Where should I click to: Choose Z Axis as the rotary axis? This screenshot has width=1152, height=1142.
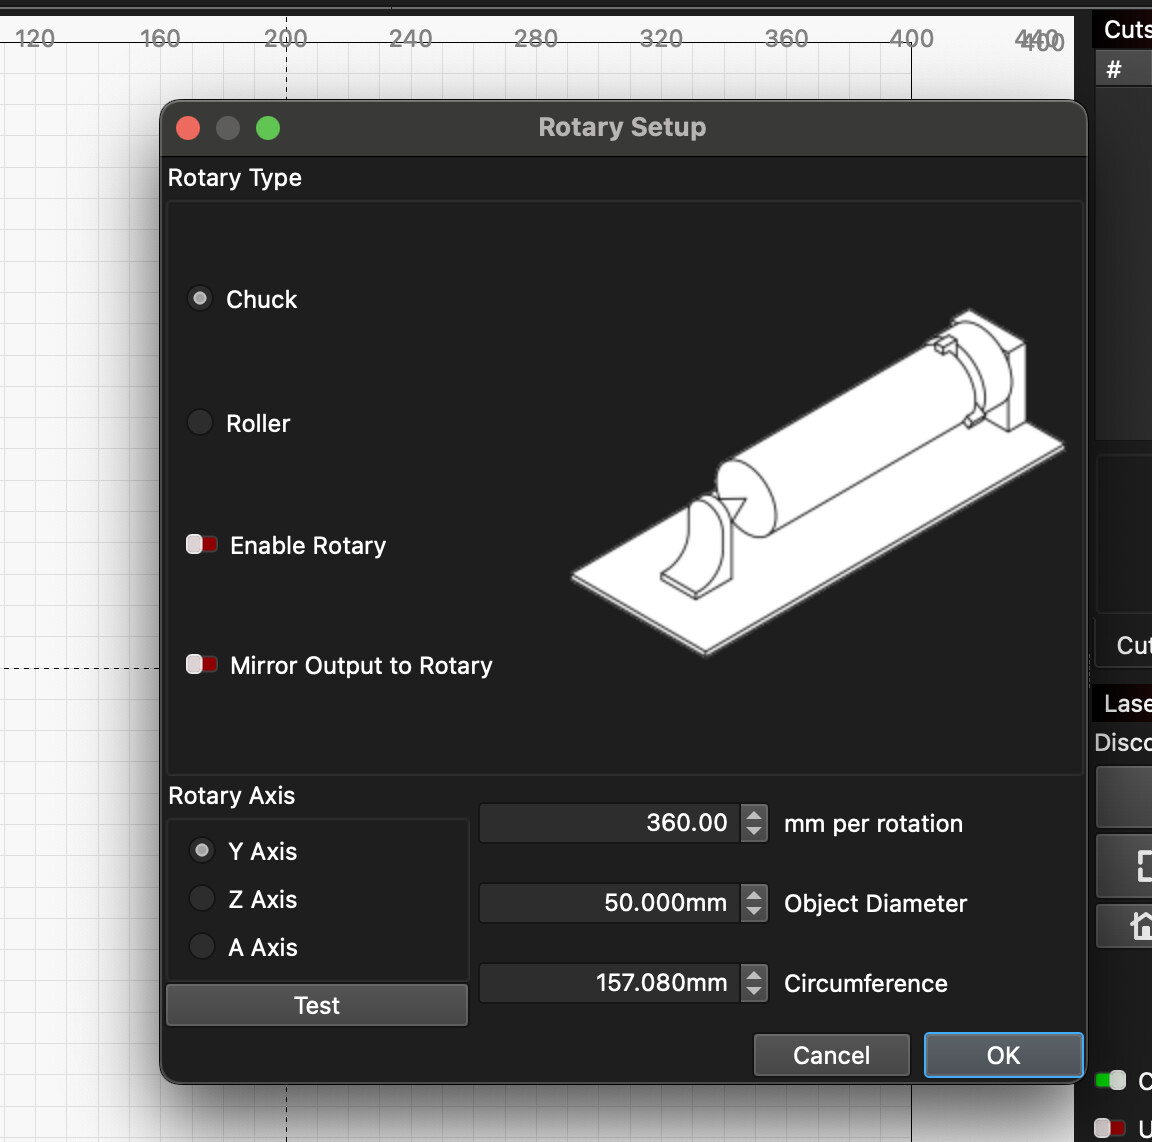[x=202, y=899]
